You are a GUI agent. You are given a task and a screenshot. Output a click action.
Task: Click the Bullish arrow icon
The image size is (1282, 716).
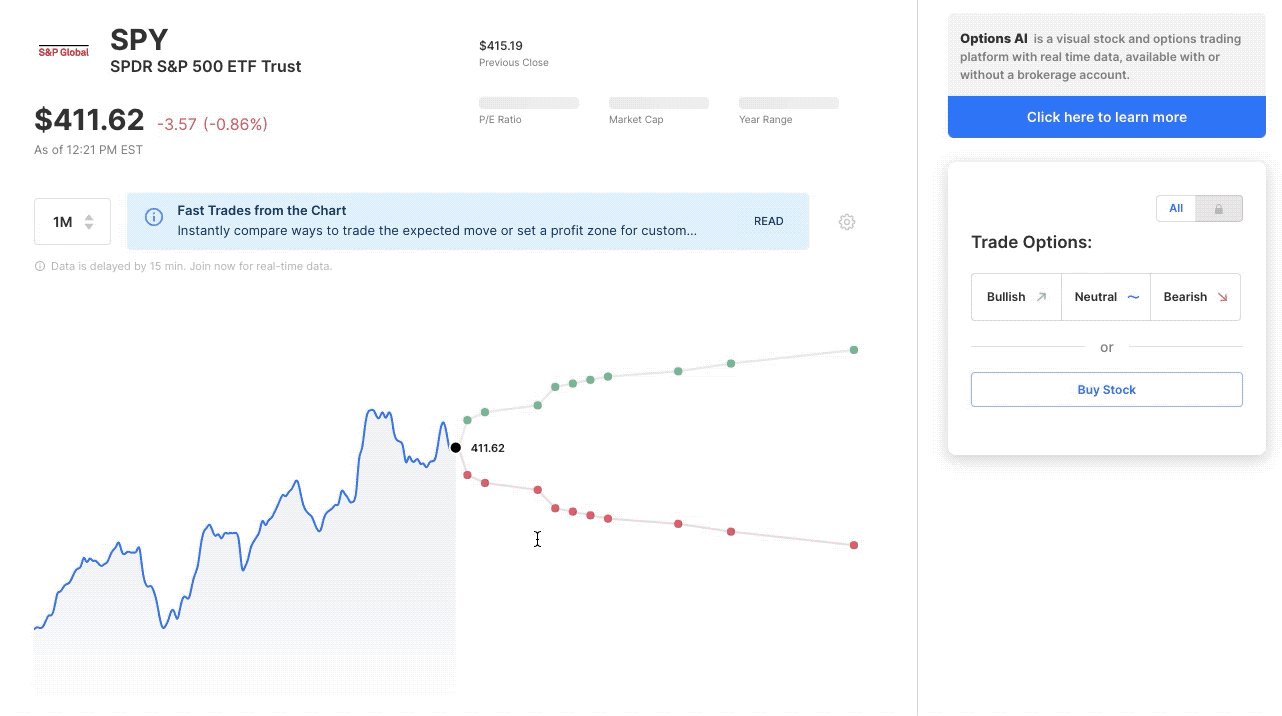point(1041,297)
